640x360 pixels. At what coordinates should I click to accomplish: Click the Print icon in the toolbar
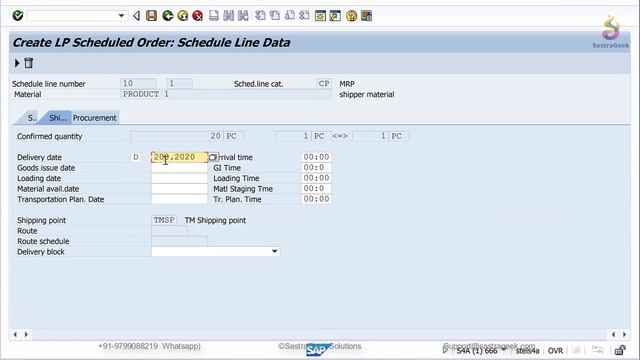[214, 16]
